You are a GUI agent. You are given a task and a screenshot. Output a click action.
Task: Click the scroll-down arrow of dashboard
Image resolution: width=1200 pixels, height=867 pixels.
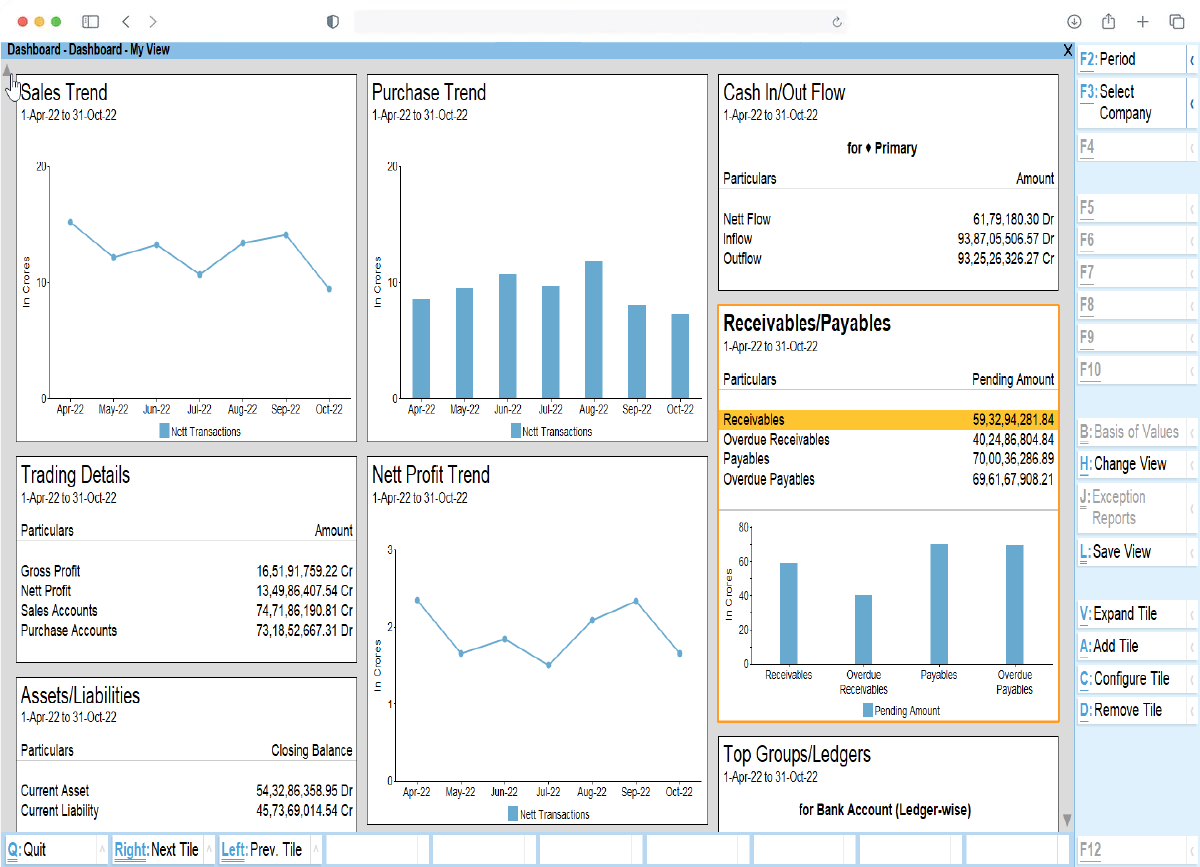pos(1067,820)
